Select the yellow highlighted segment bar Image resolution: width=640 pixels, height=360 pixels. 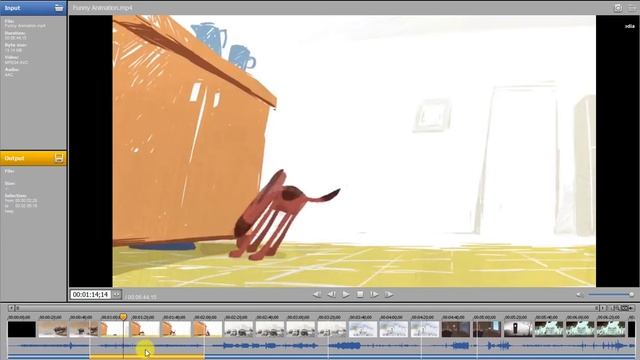pyautogui.click(x=147, y=357)
